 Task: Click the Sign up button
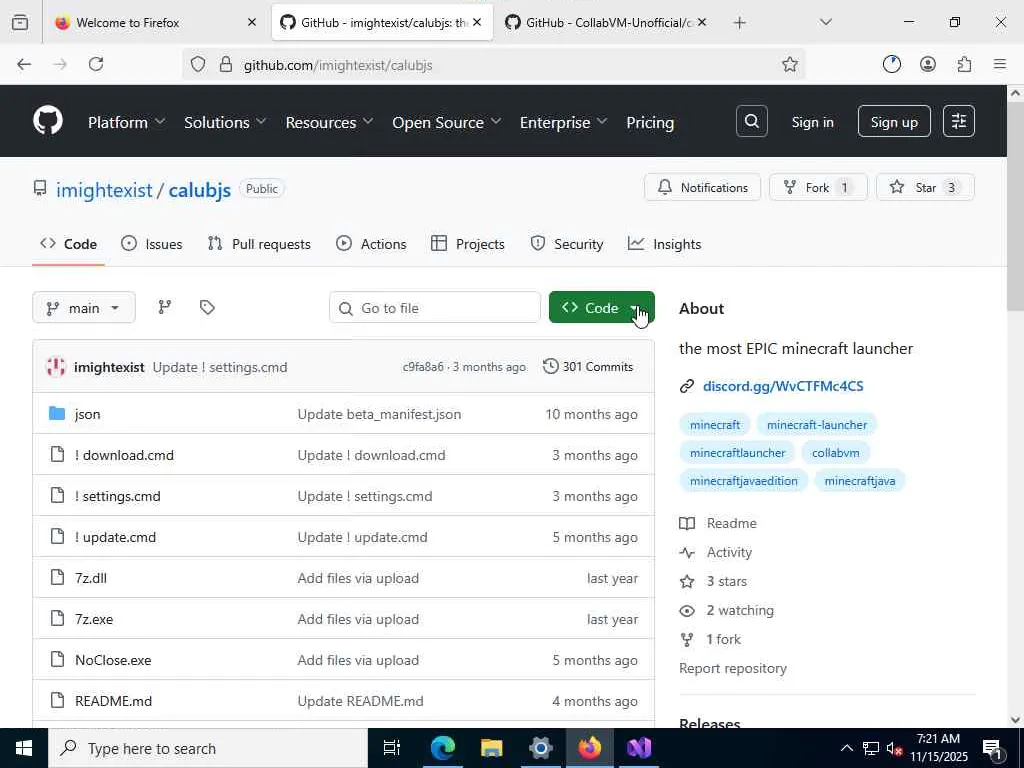(894, 121)
